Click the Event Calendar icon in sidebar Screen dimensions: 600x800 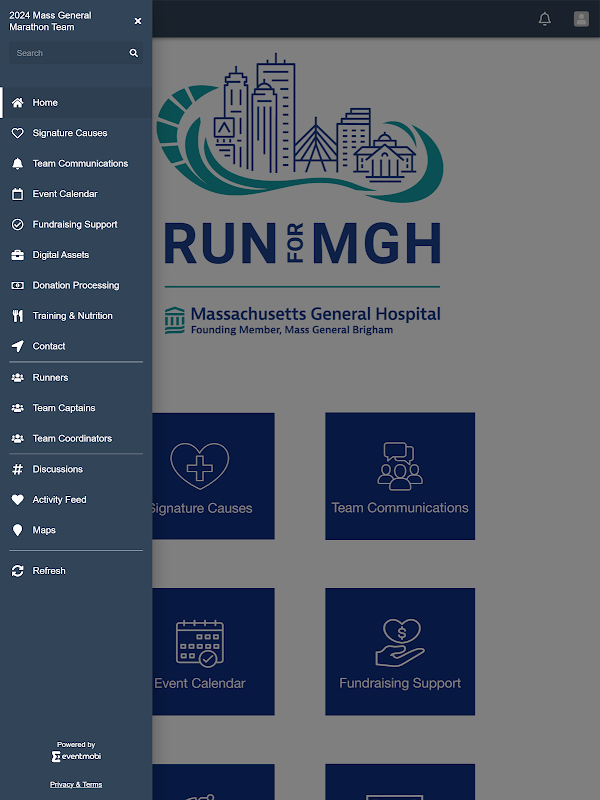(17, 194)
